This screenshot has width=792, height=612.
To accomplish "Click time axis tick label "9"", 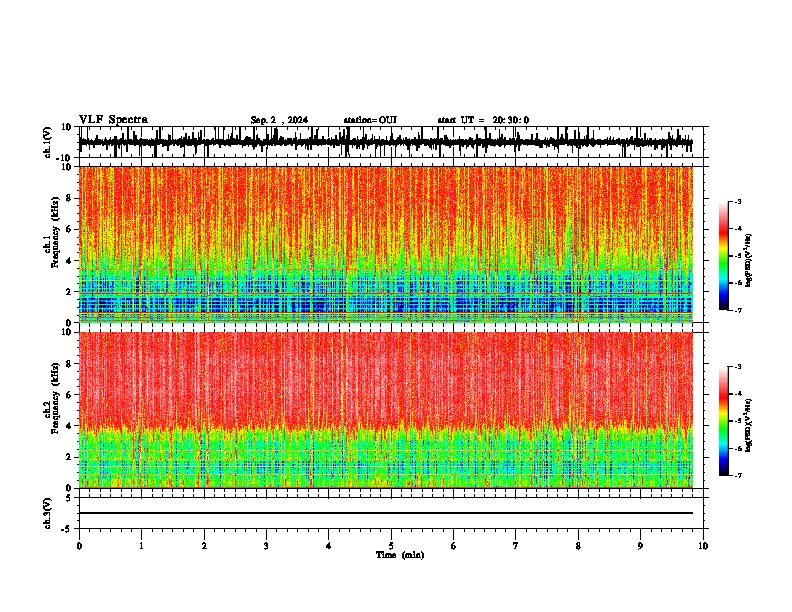I will click(x=640, y=546).
